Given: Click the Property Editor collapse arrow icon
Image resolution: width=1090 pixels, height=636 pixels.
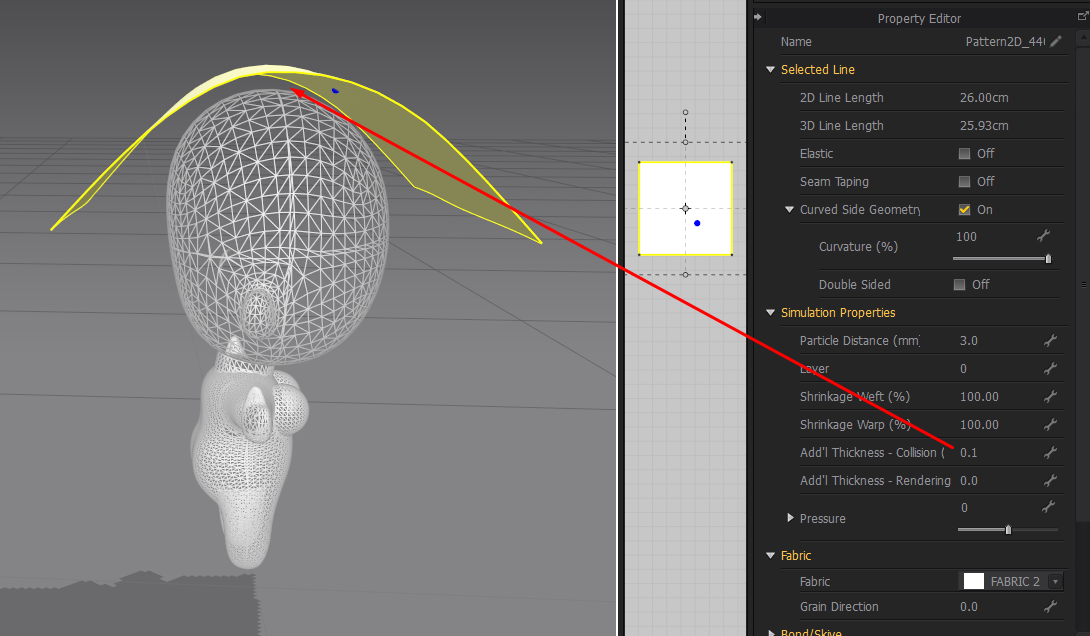Looking at the screenshot, I should click(x=758, y=17).
